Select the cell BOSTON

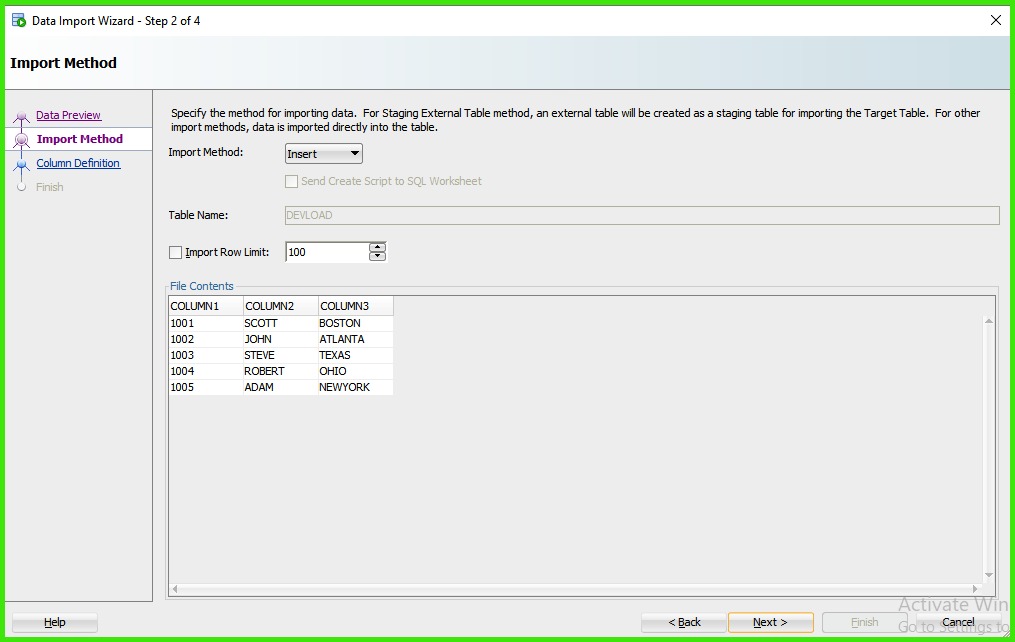356,323
